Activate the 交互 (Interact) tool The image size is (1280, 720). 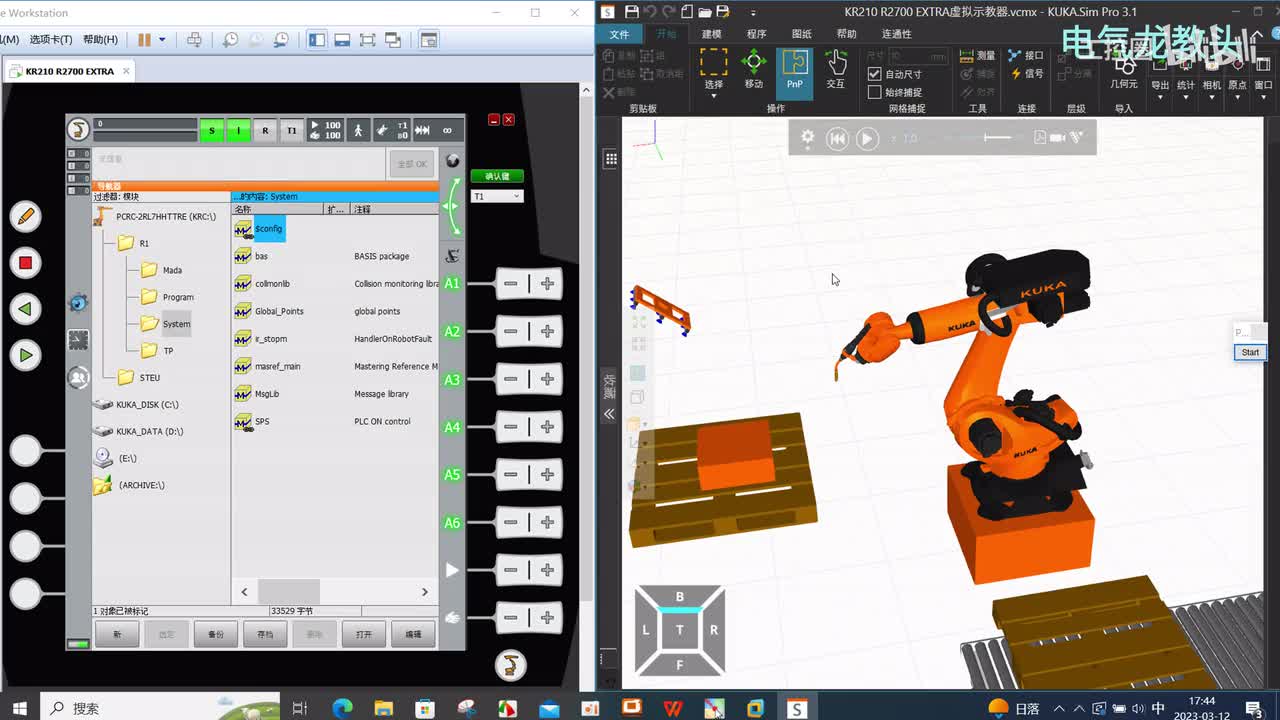coord(835,69)
